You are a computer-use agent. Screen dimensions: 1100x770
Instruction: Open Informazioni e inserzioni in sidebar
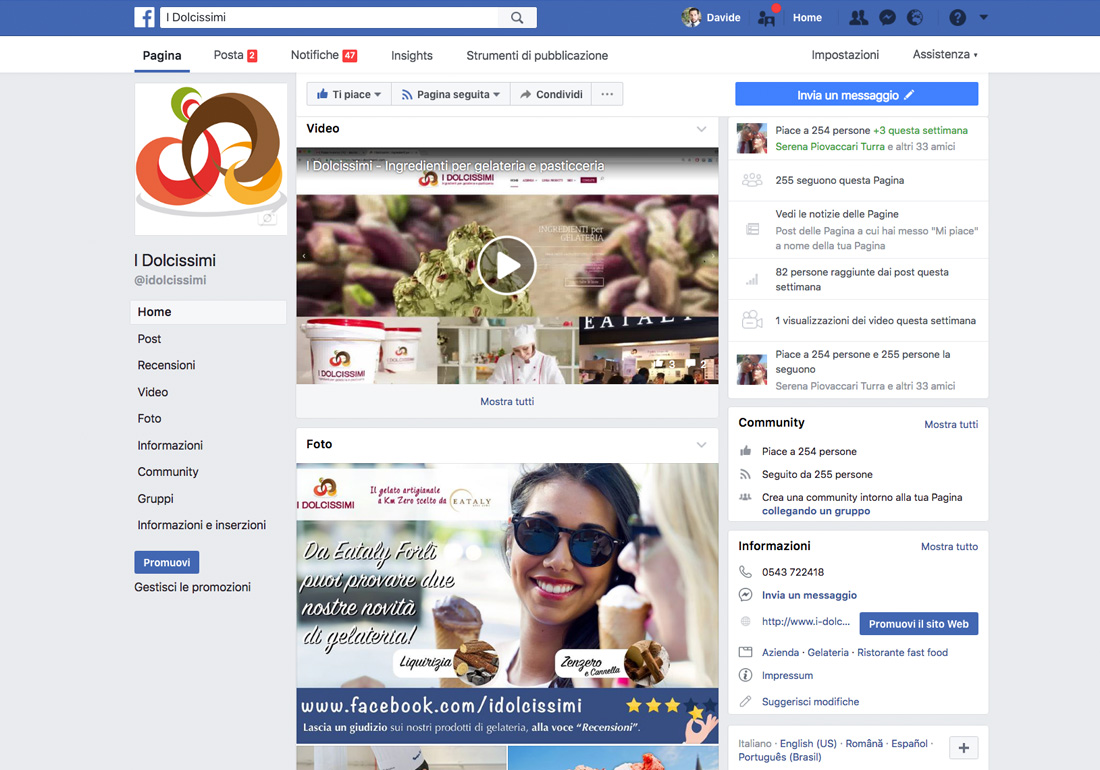(201, 525)
